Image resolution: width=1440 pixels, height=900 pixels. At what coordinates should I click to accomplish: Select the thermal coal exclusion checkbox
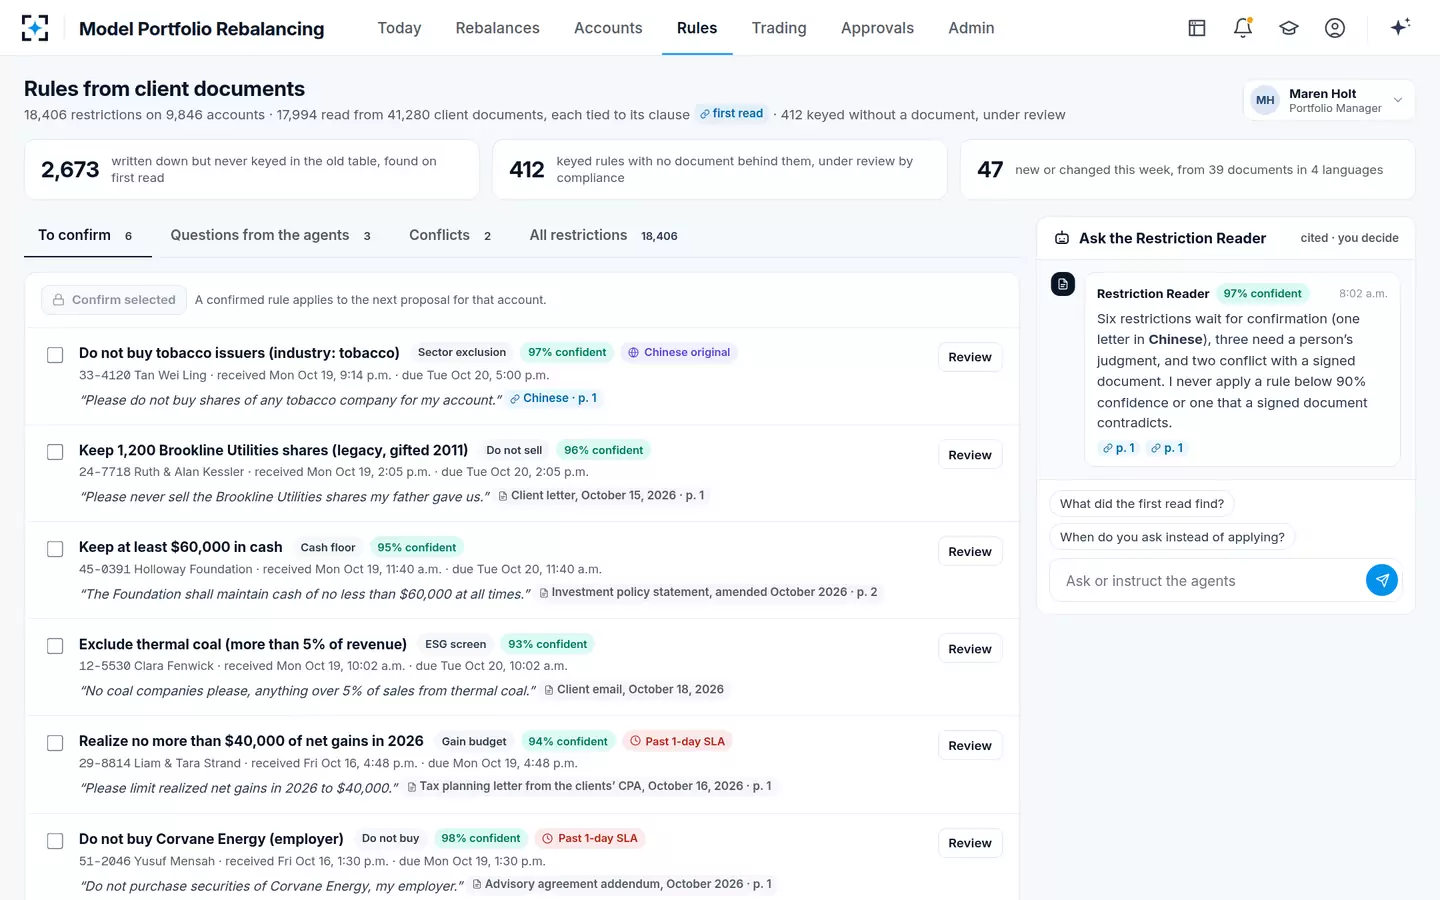(56, 646)
